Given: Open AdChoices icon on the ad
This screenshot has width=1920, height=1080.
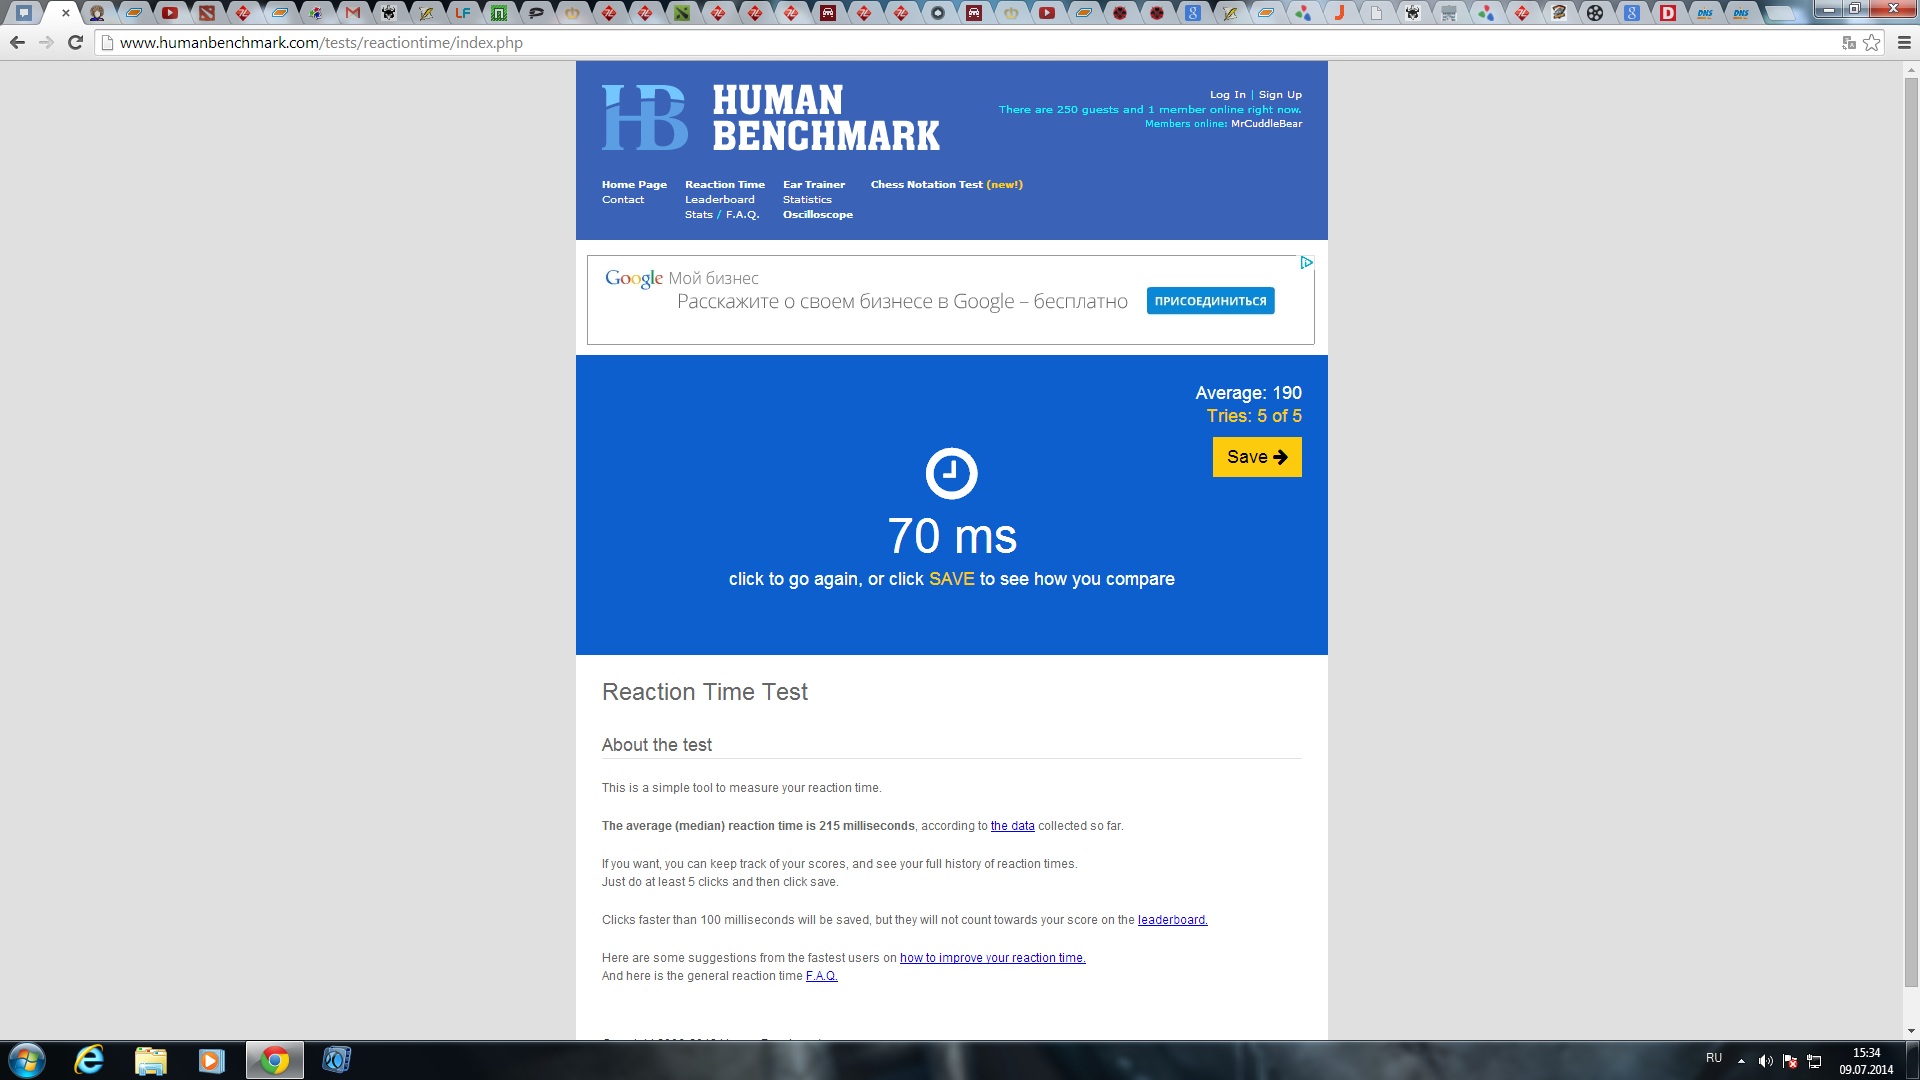Looking at the screenshot, I should (x=1306, y=263).
